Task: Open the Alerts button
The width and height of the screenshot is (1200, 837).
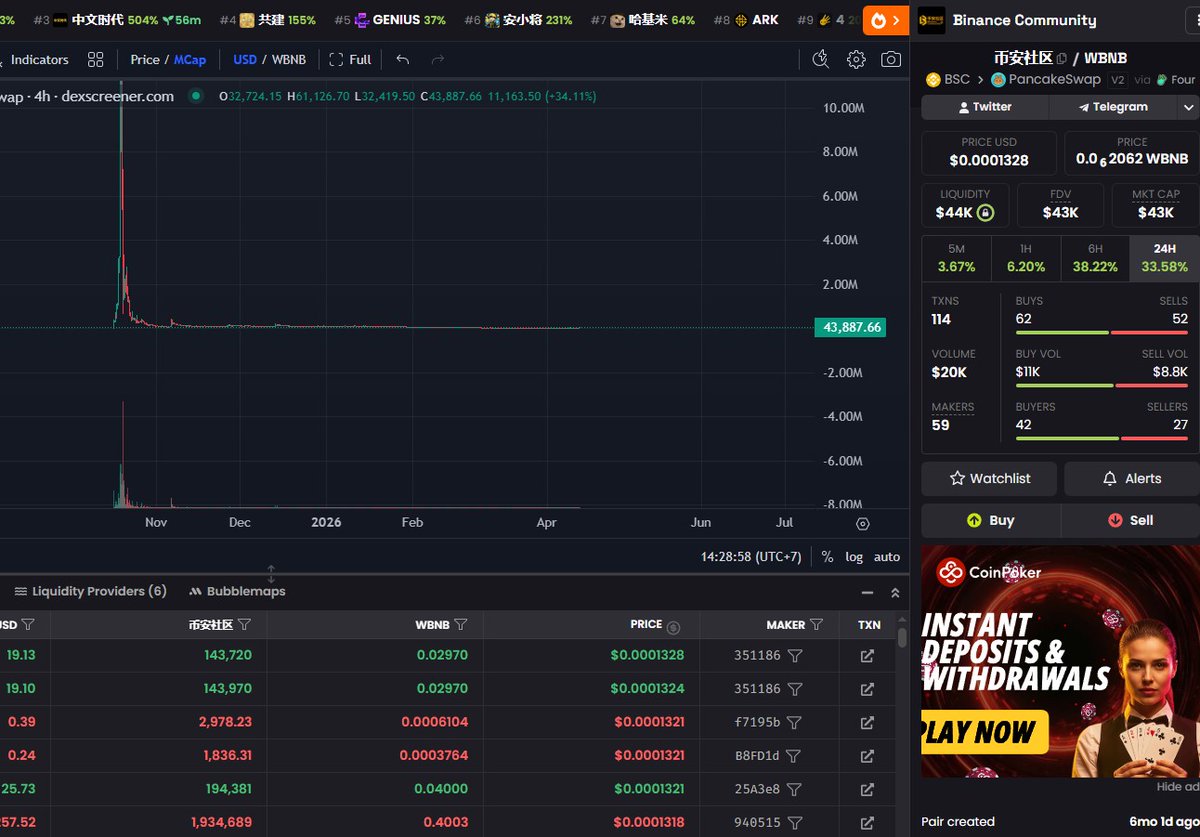Action: pyautogui.click(x=1131, y=478)
